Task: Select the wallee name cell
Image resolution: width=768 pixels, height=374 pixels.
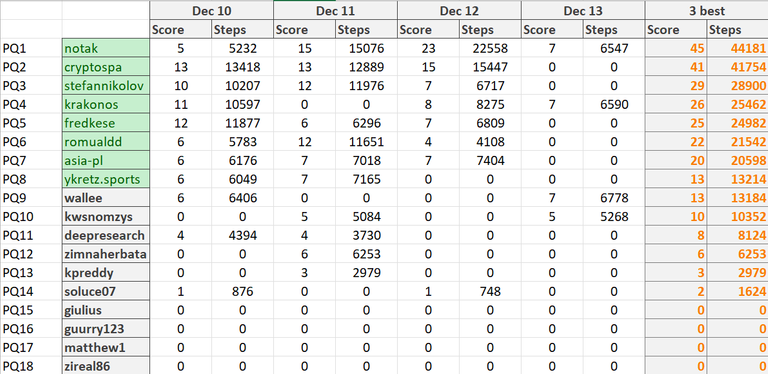Action: 106,198
